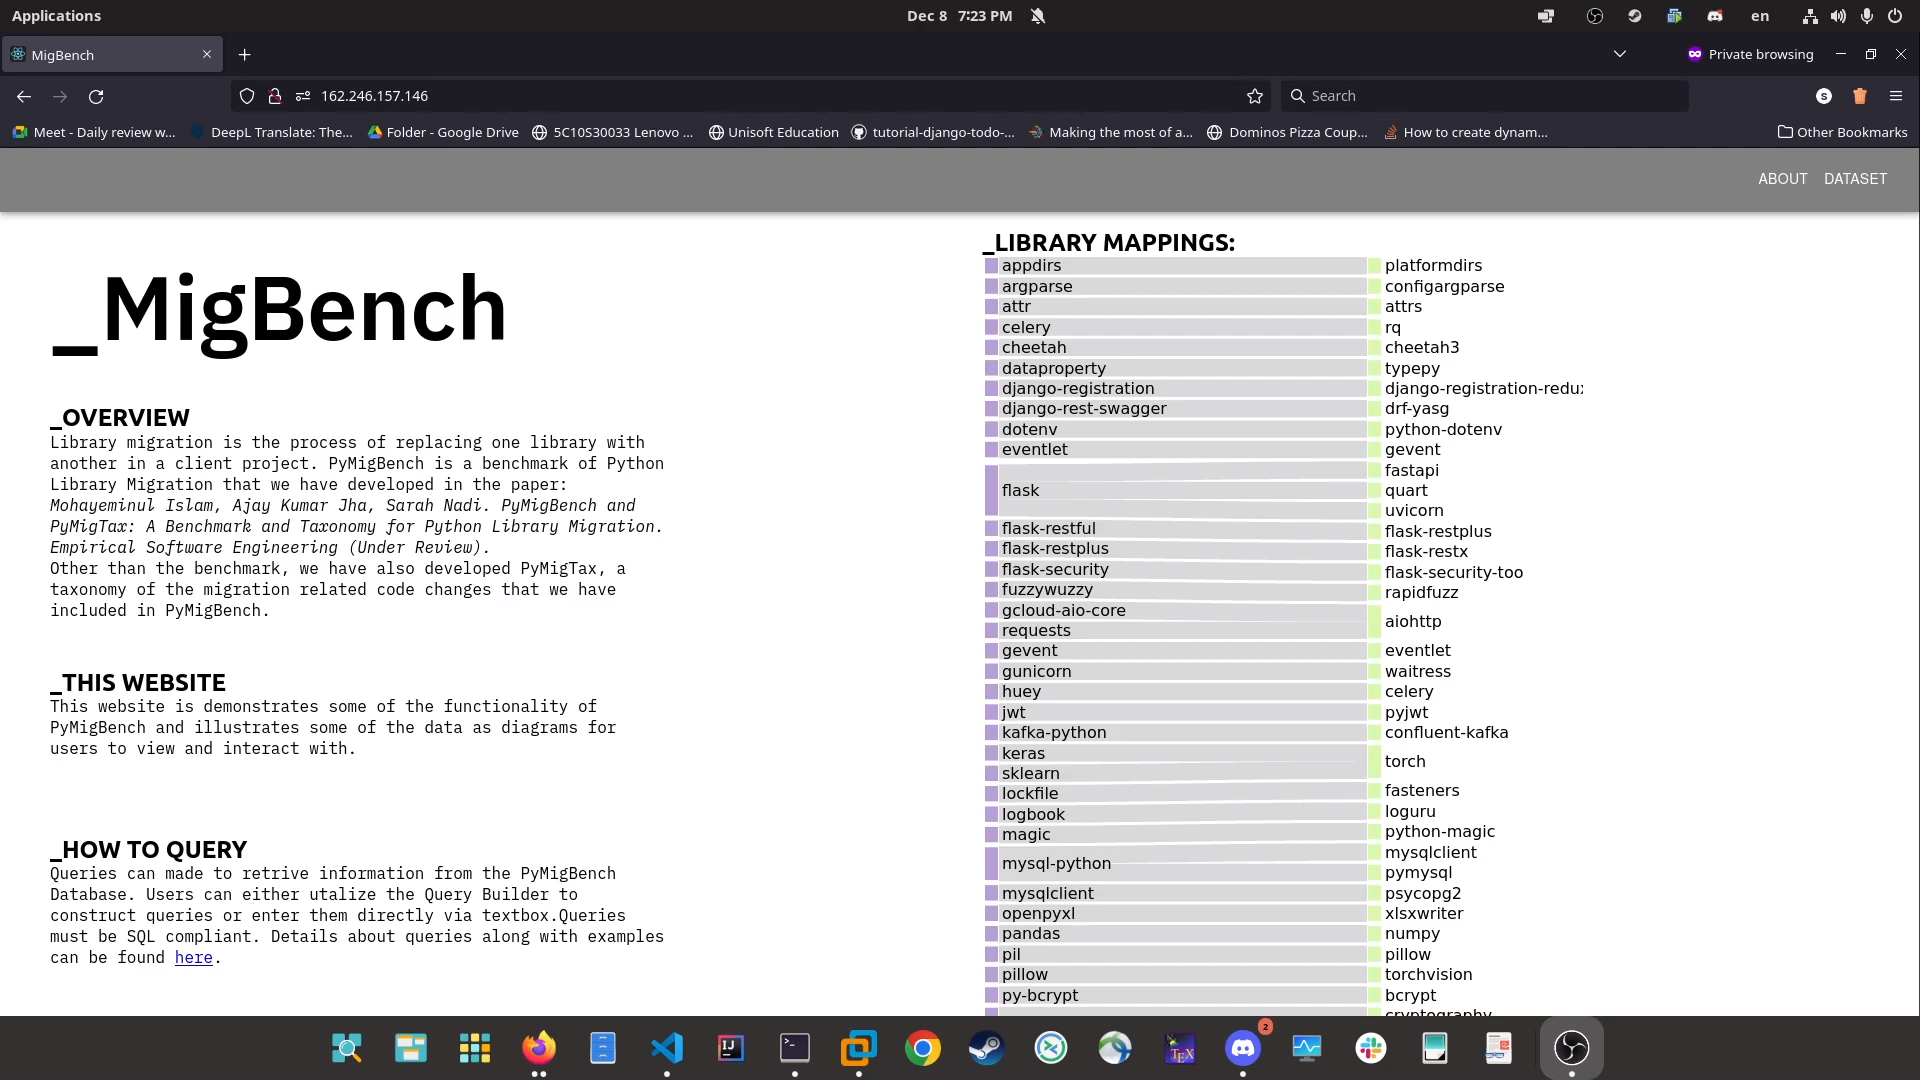Launch Discord from the taskbar

[x=1243, y=1048]
